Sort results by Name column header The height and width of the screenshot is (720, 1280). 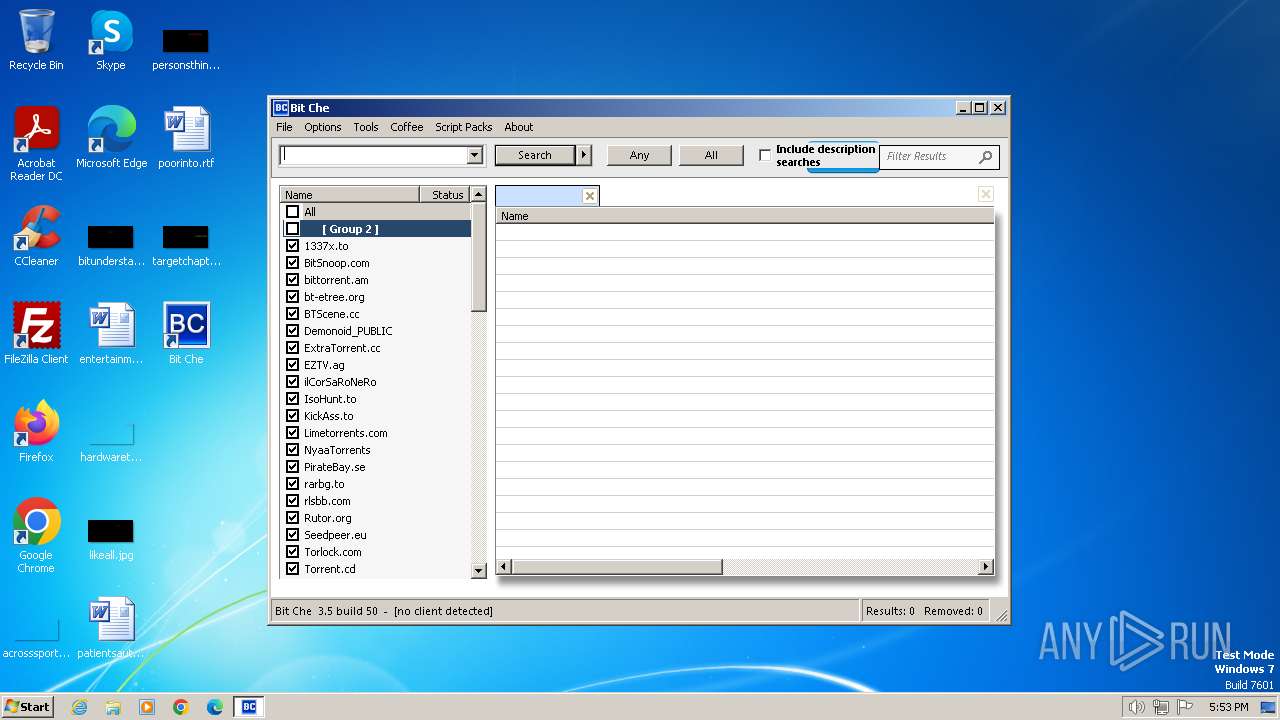click(x=745, y=216)
